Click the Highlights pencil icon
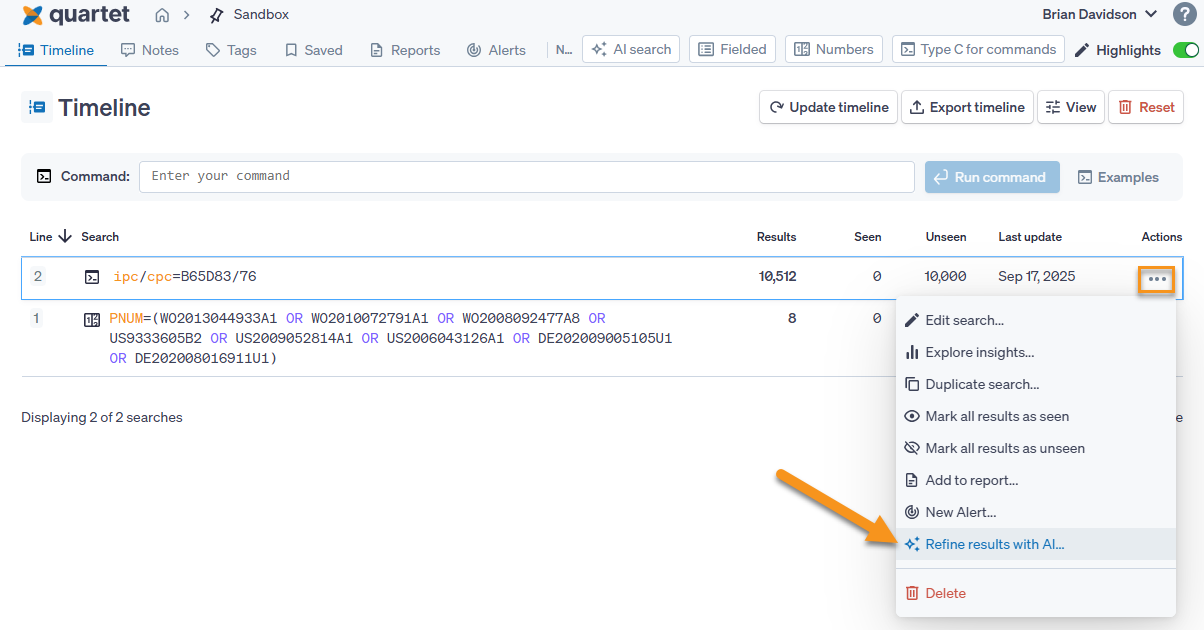The image size is (1204, 630). click(1082, 50)
